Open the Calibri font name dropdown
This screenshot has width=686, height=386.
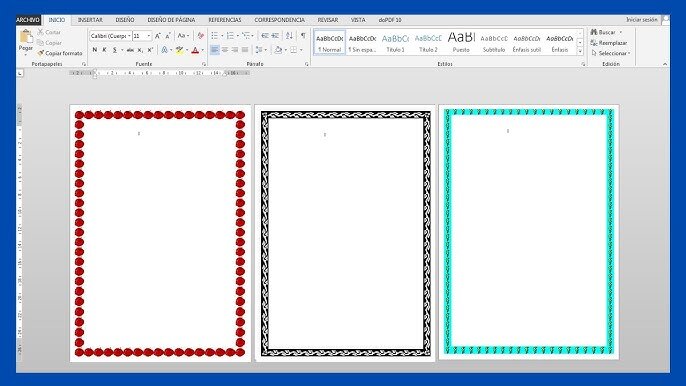coord(129,36)
